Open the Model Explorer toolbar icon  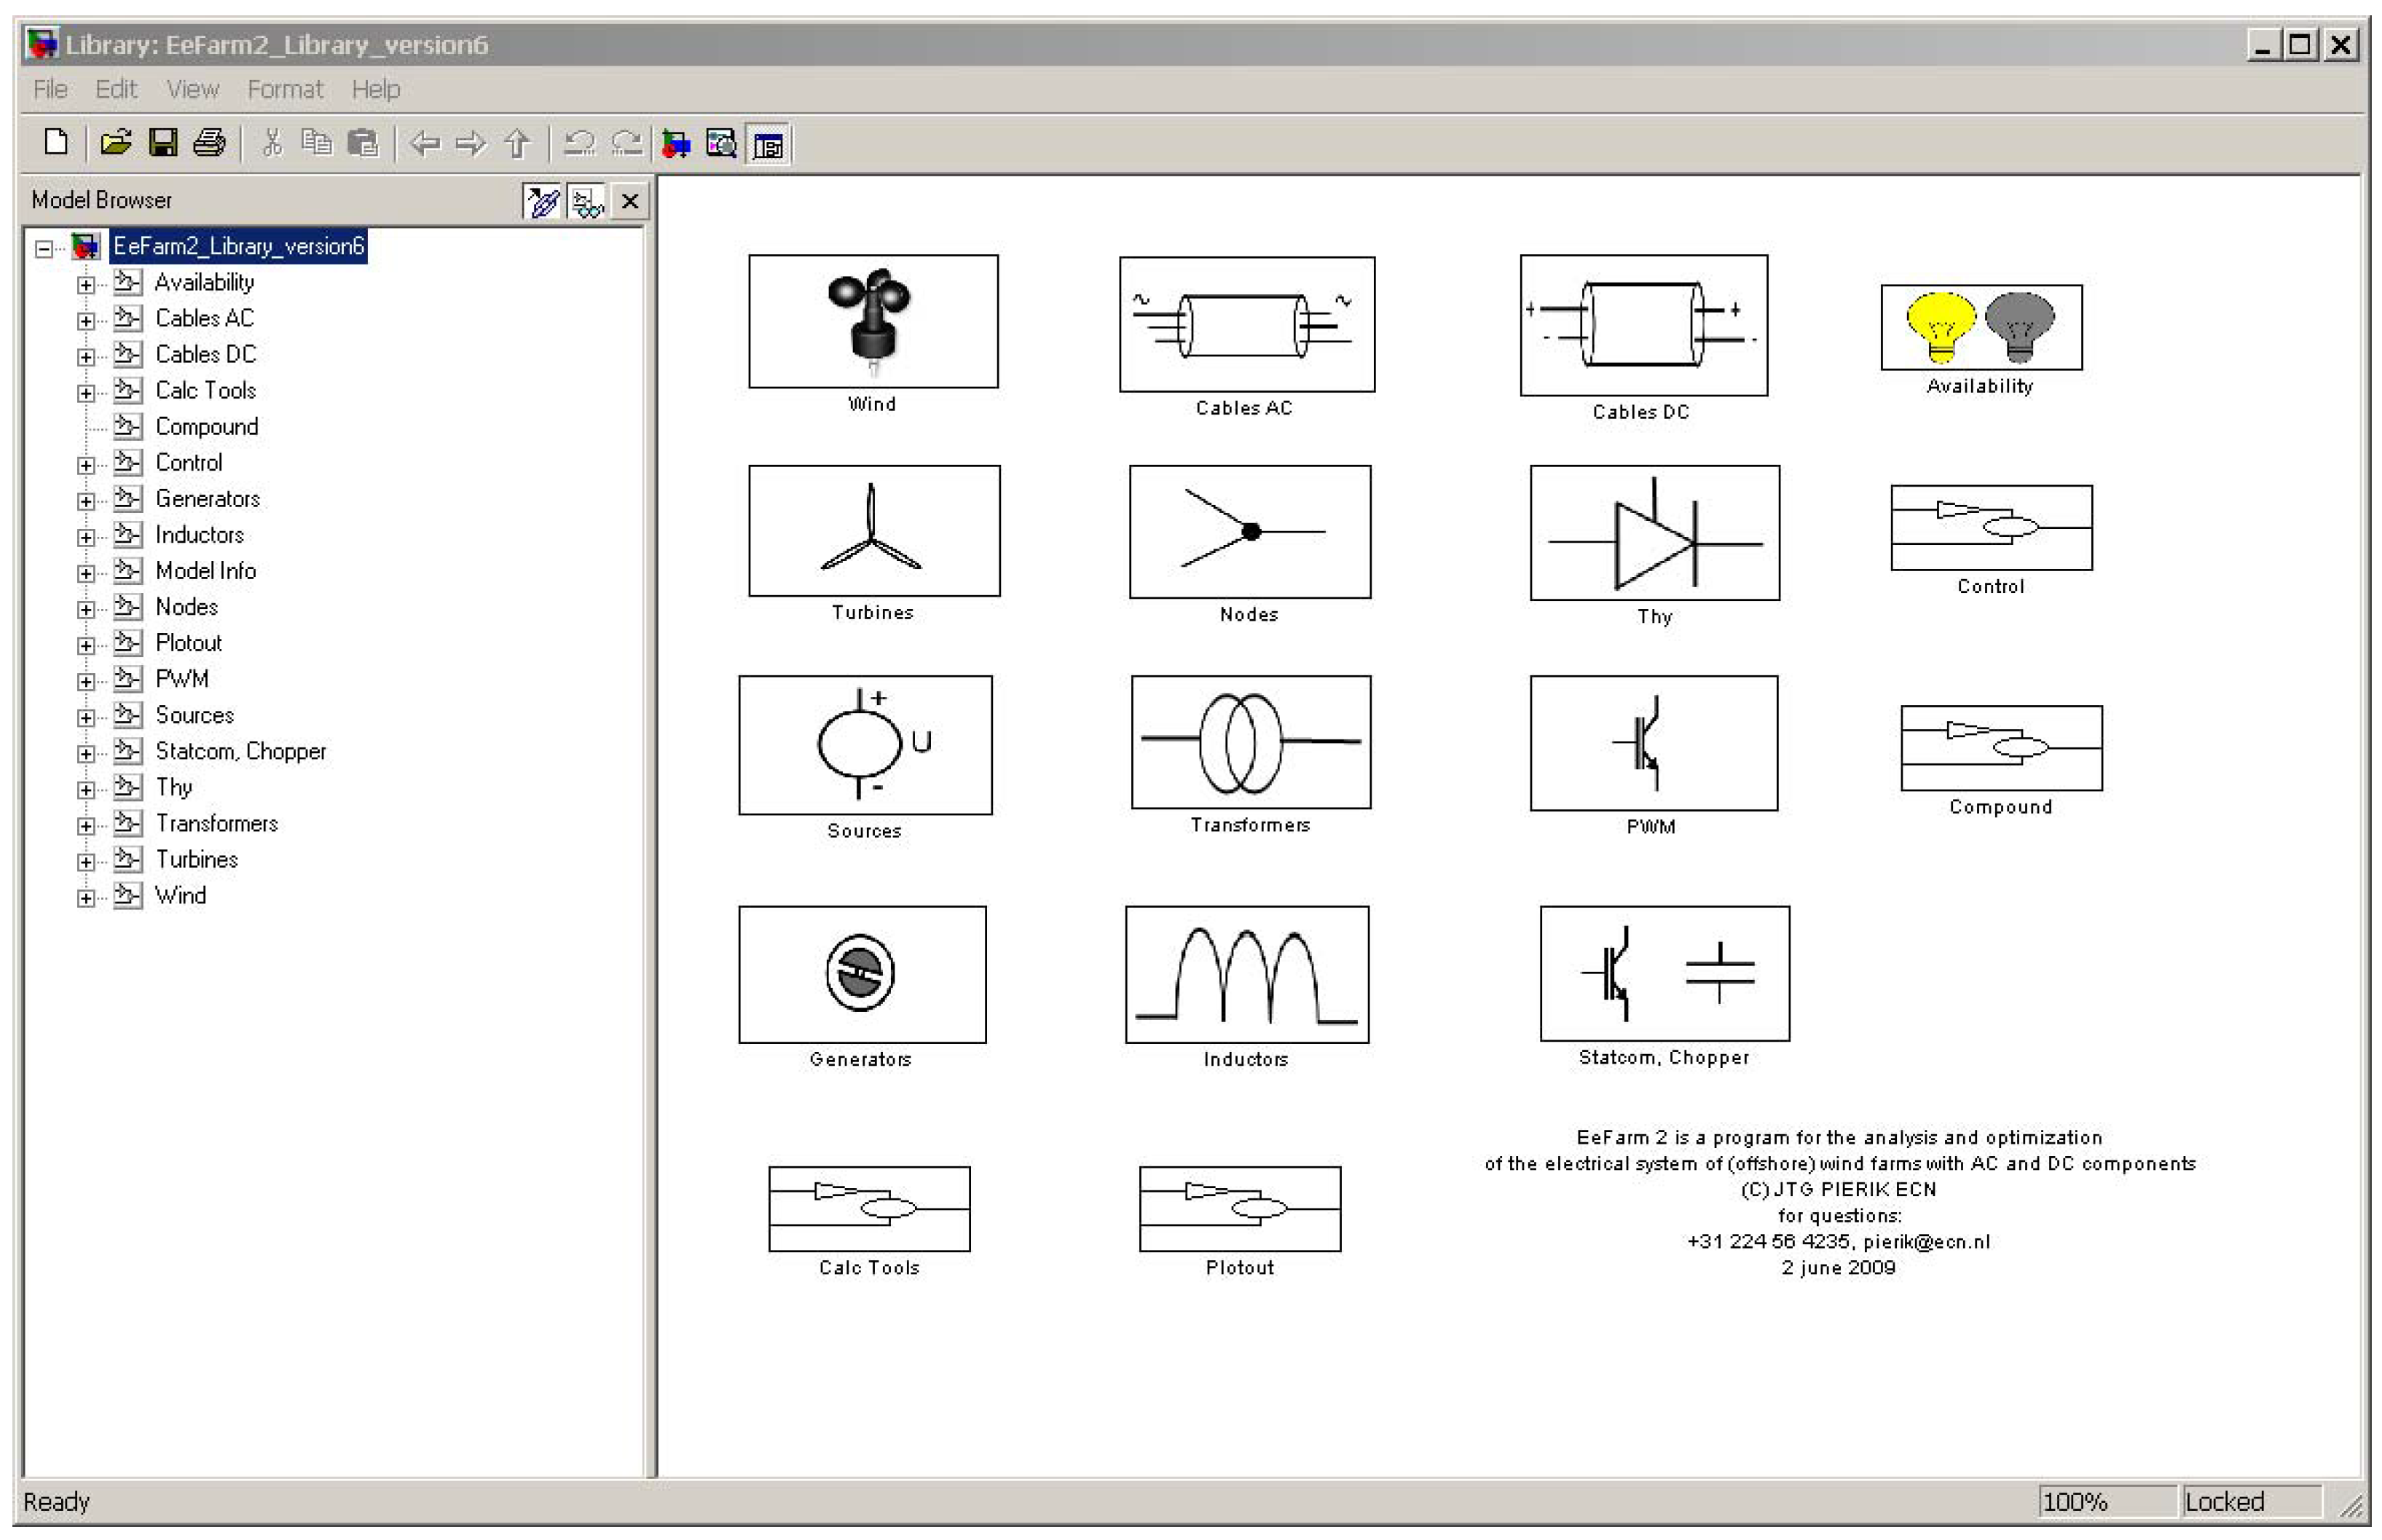pyautogui.click(x=721, y=144)
